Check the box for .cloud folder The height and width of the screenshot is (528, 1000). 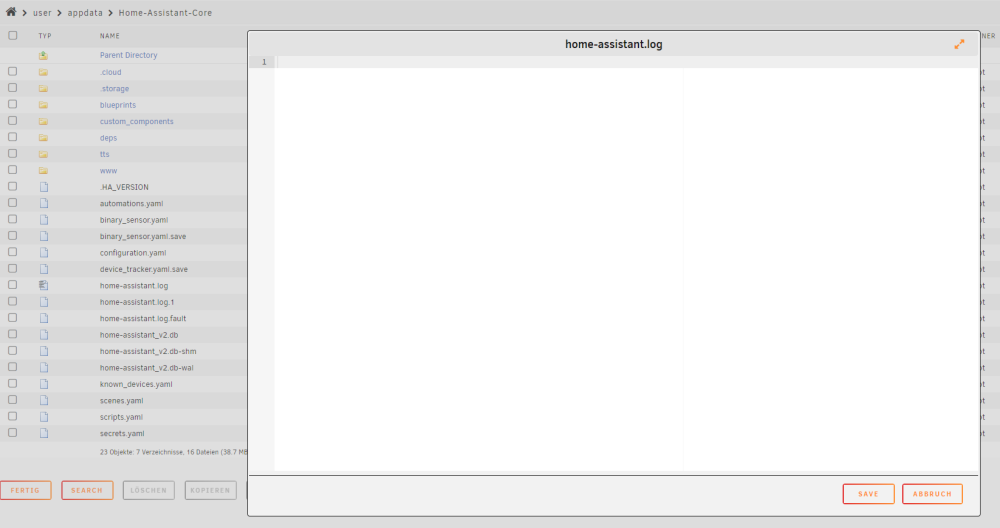[13, 71]
